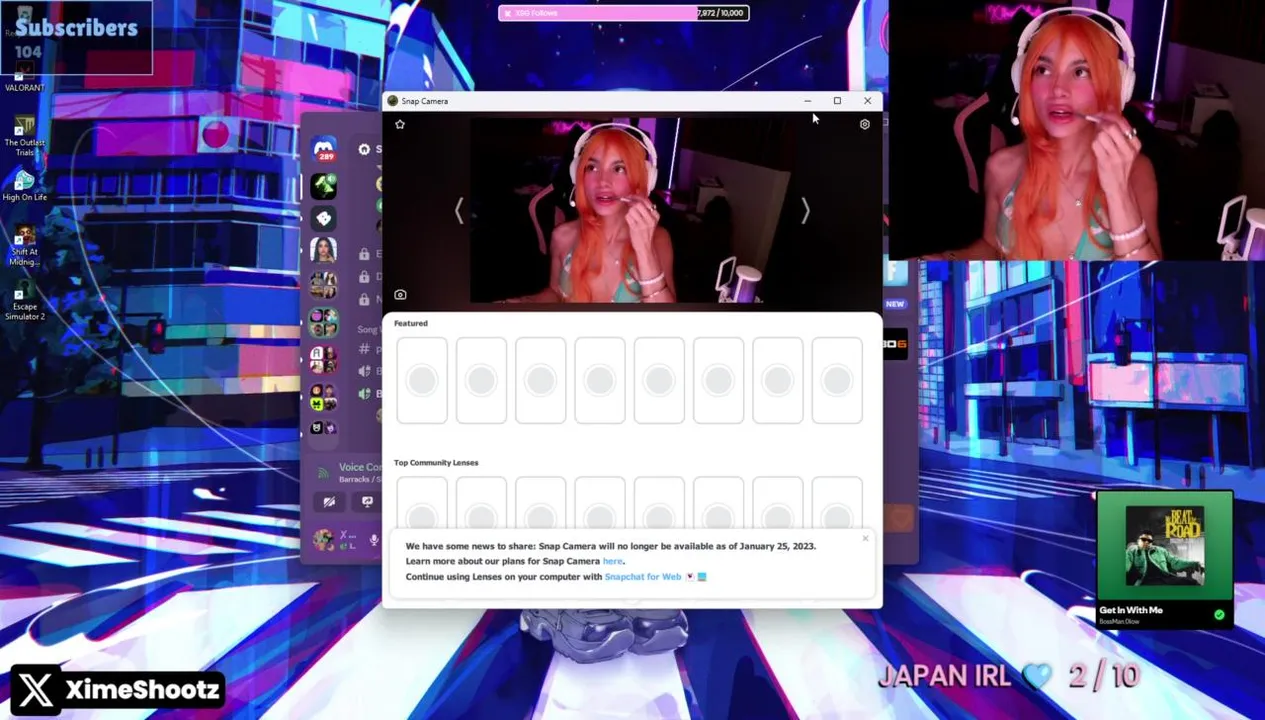Select the last Featured lens placeholder
Viewport: 1265px width, 720px height.
[x=837, y=381]
